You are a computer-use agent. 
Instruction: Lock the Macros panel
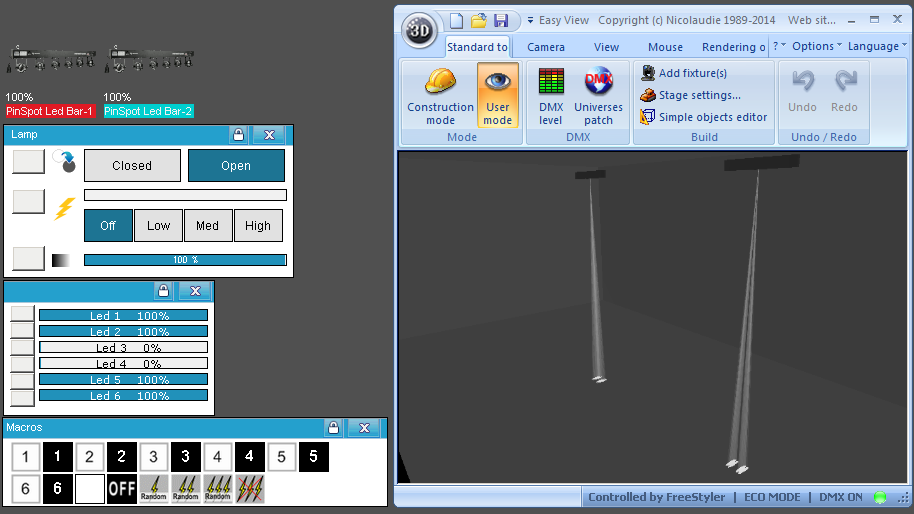333,428
